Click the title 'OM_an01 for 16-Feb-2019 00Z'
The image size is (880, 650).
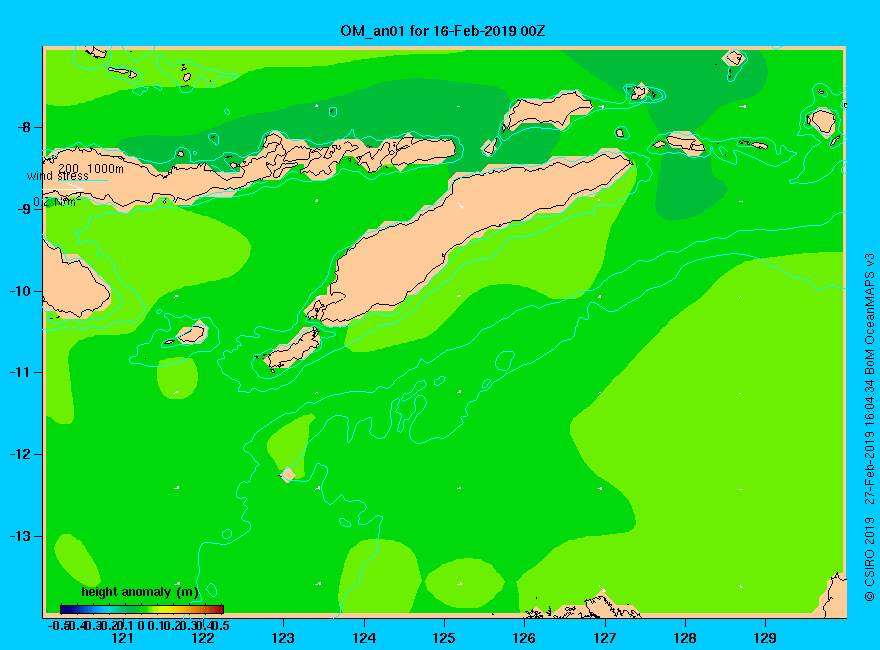(442, 31)
